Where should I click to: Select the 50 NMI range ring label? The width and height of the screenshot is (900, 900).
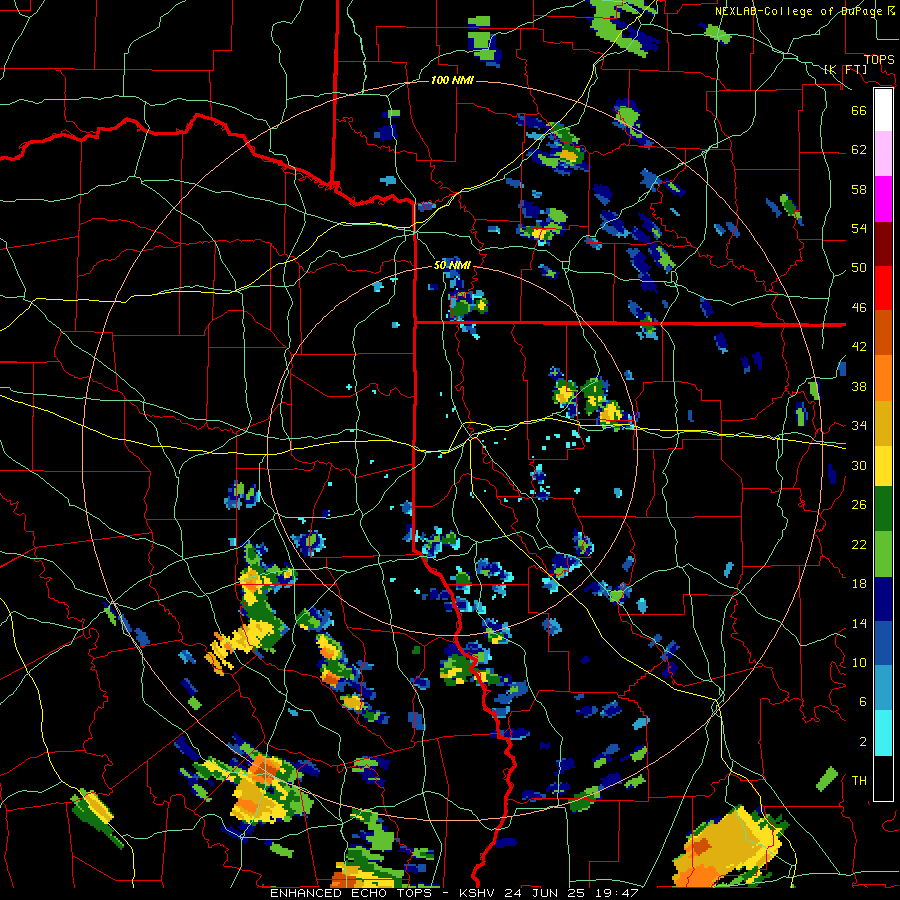click(452, 265)
